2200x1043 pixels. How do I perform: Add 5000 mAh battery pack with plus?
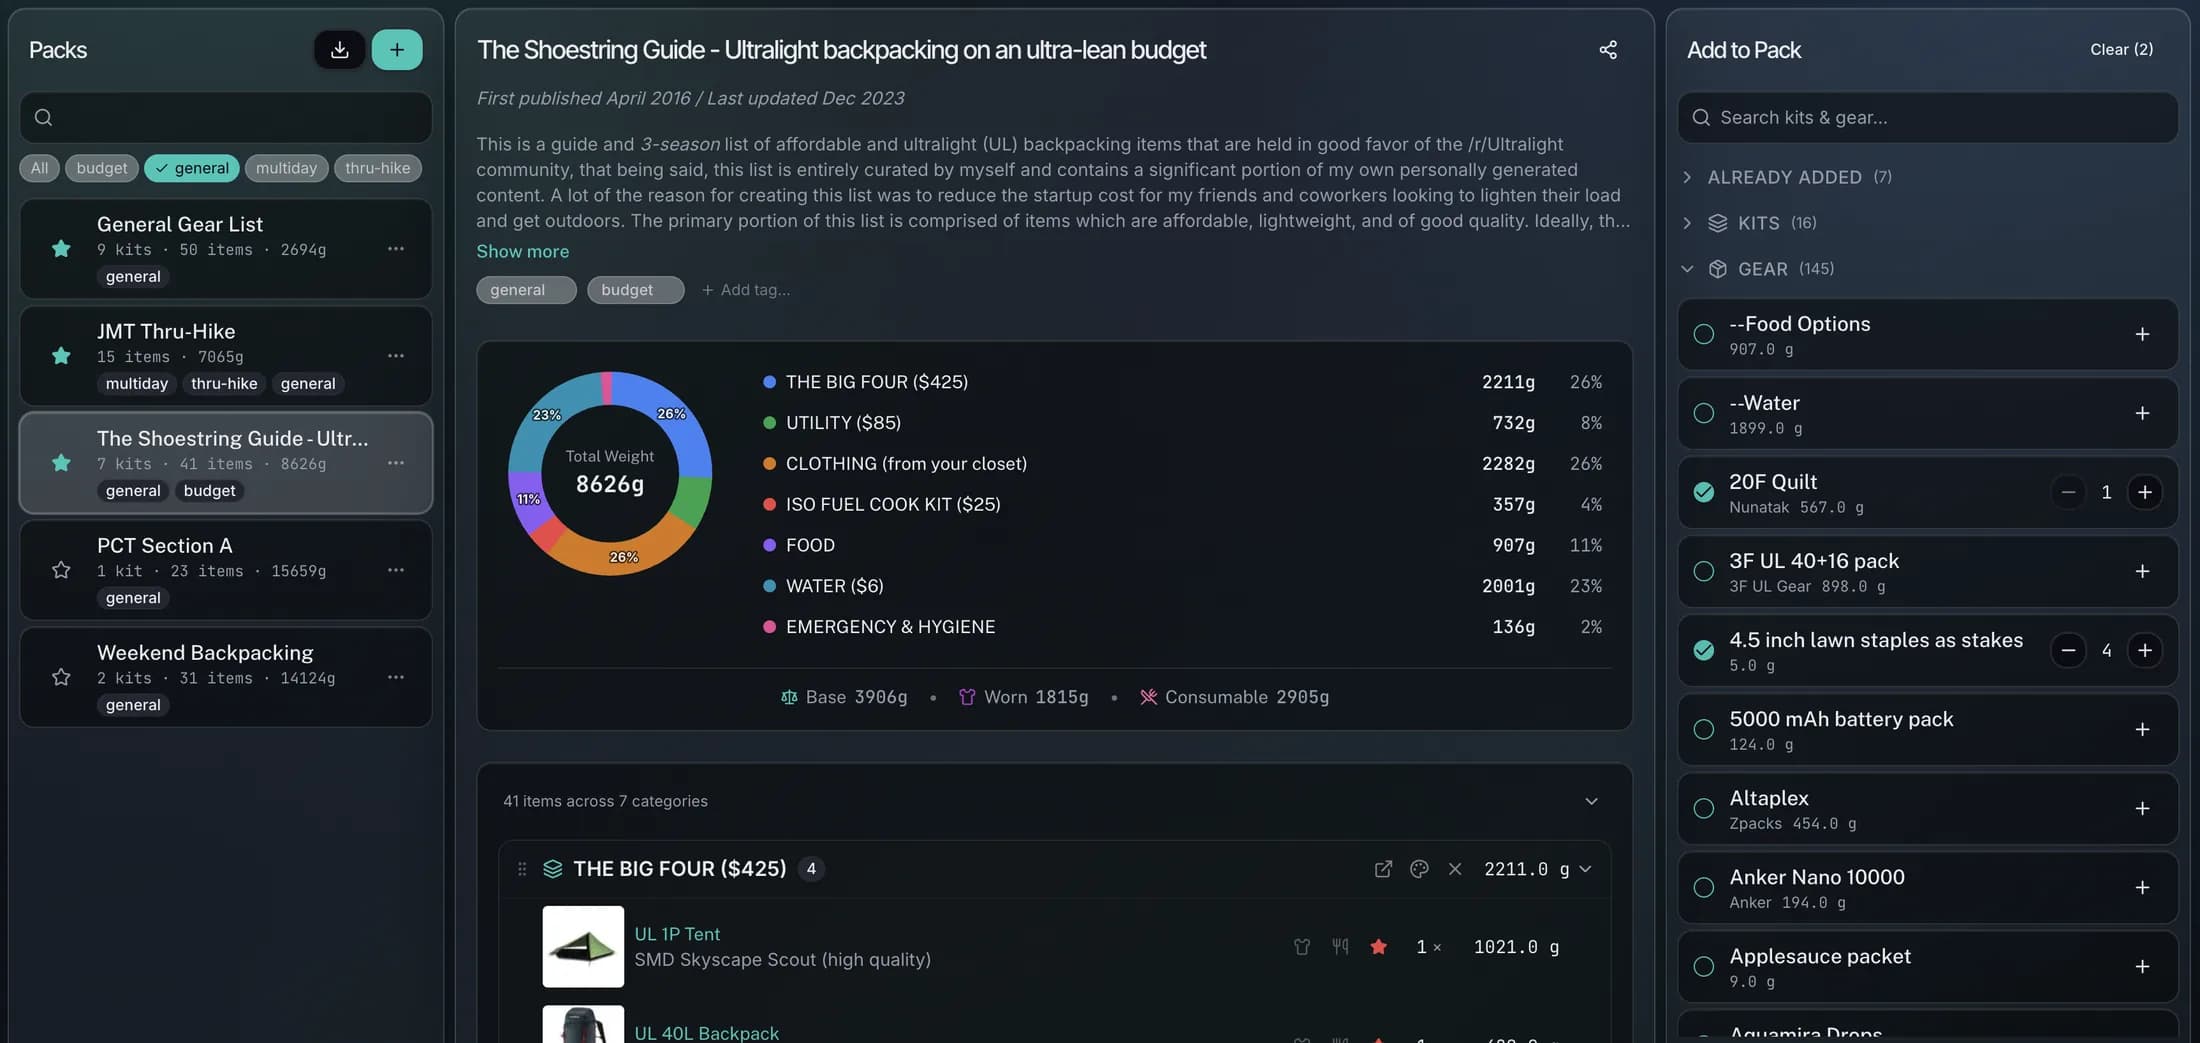2142,729
